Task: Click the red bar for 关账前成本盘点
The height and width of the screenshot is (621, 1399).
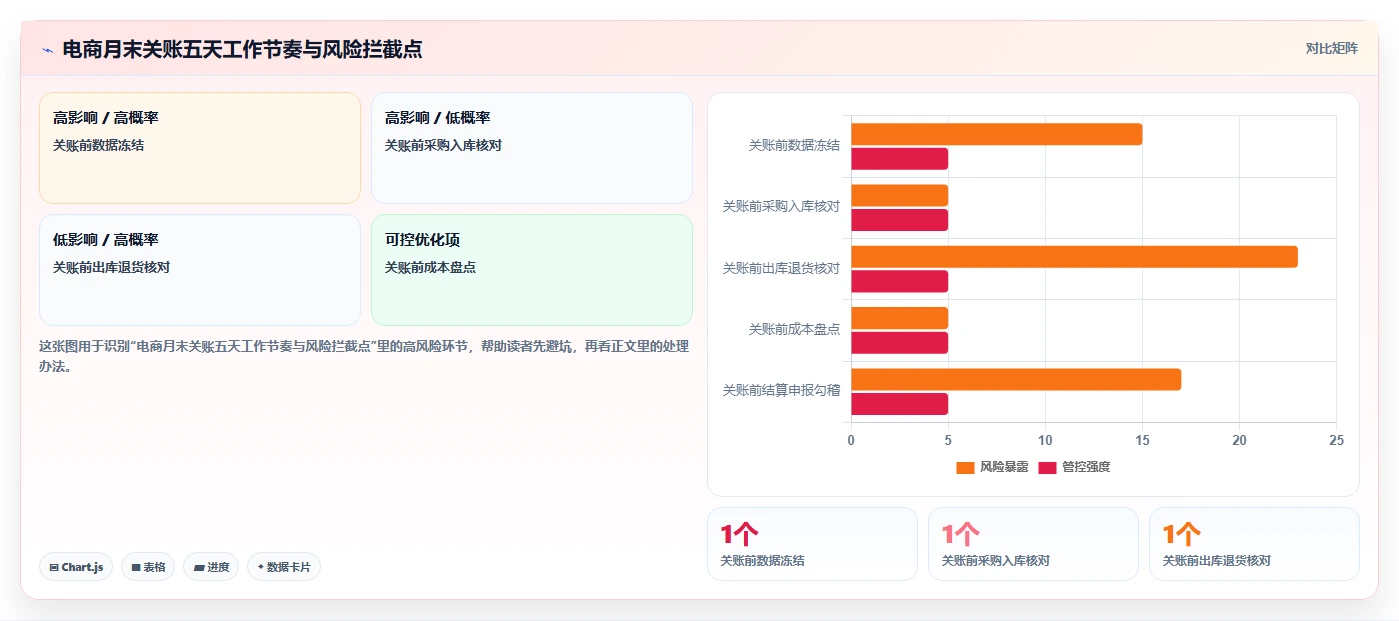Action: click(x=899, y=343)
